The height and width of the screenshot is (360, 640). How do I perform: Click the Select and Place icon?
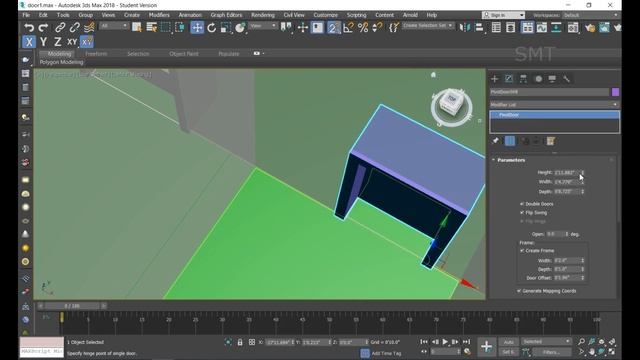240,27
